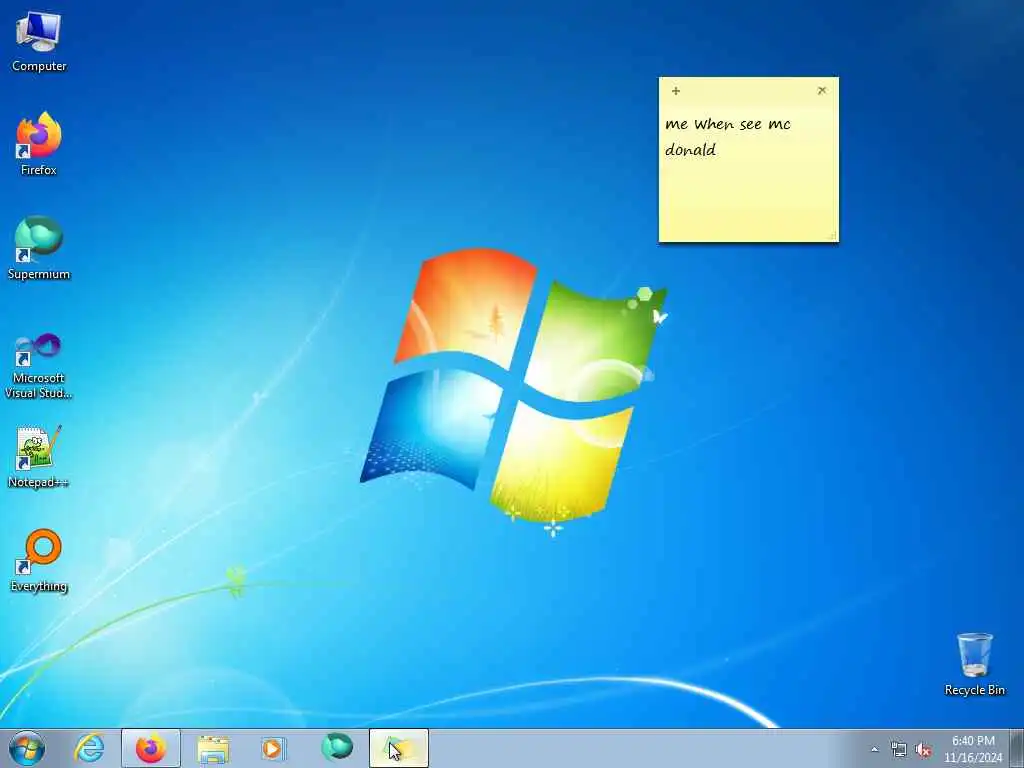
Task: Click the Sticky Notes taskbar button
Action: 398,748
